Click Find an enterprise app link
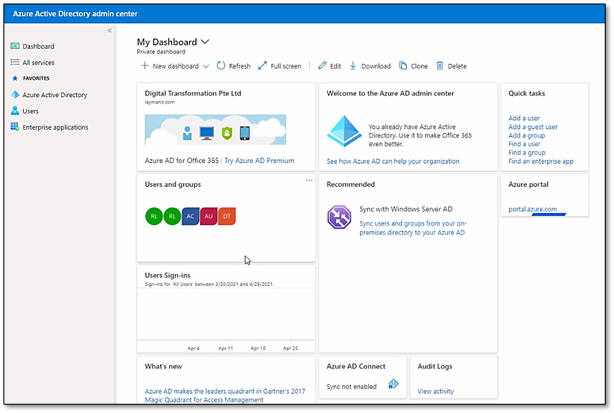The height and width of the screenshot is (413, 614). click(541, 161)
